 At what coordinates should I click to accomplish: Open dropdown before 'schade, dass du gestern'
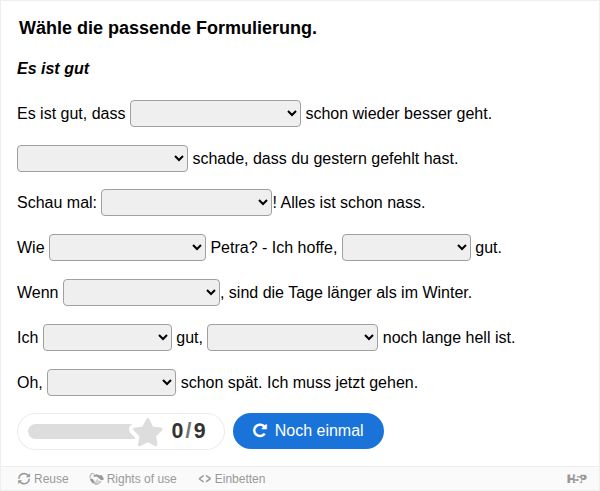(x=102, y=158)
